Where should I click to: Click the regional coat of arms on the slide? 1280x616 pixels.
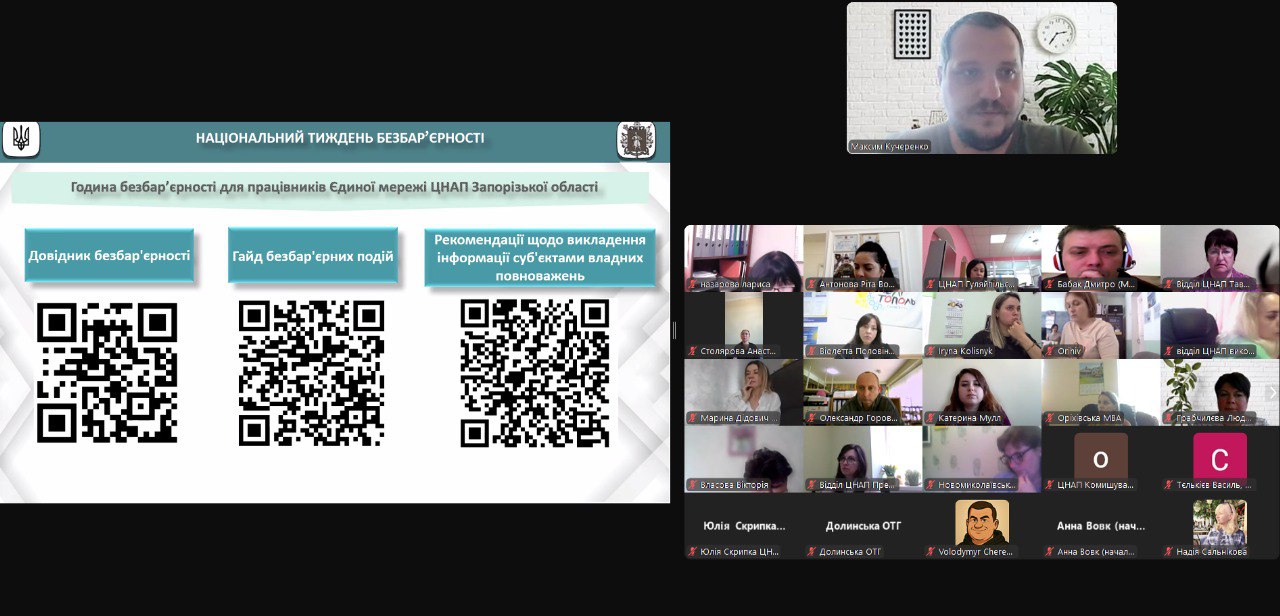click(x=636, y=140)
